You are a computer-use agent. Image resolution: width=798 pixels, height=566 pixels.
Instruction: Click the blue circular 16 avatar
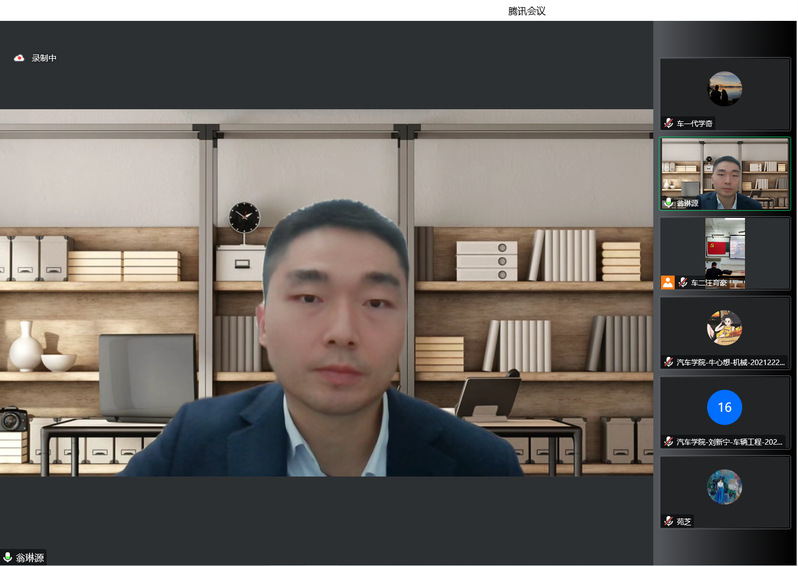click(x=725, y=407)
